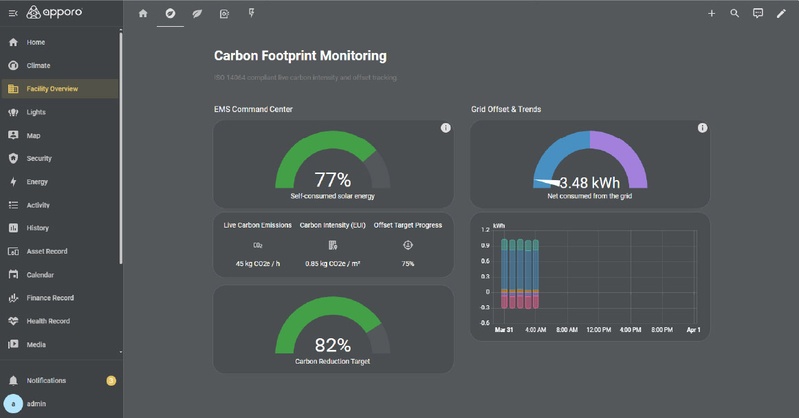Open Asset Record entry
The height and width of the screenshot is (418, 799).
47,251
